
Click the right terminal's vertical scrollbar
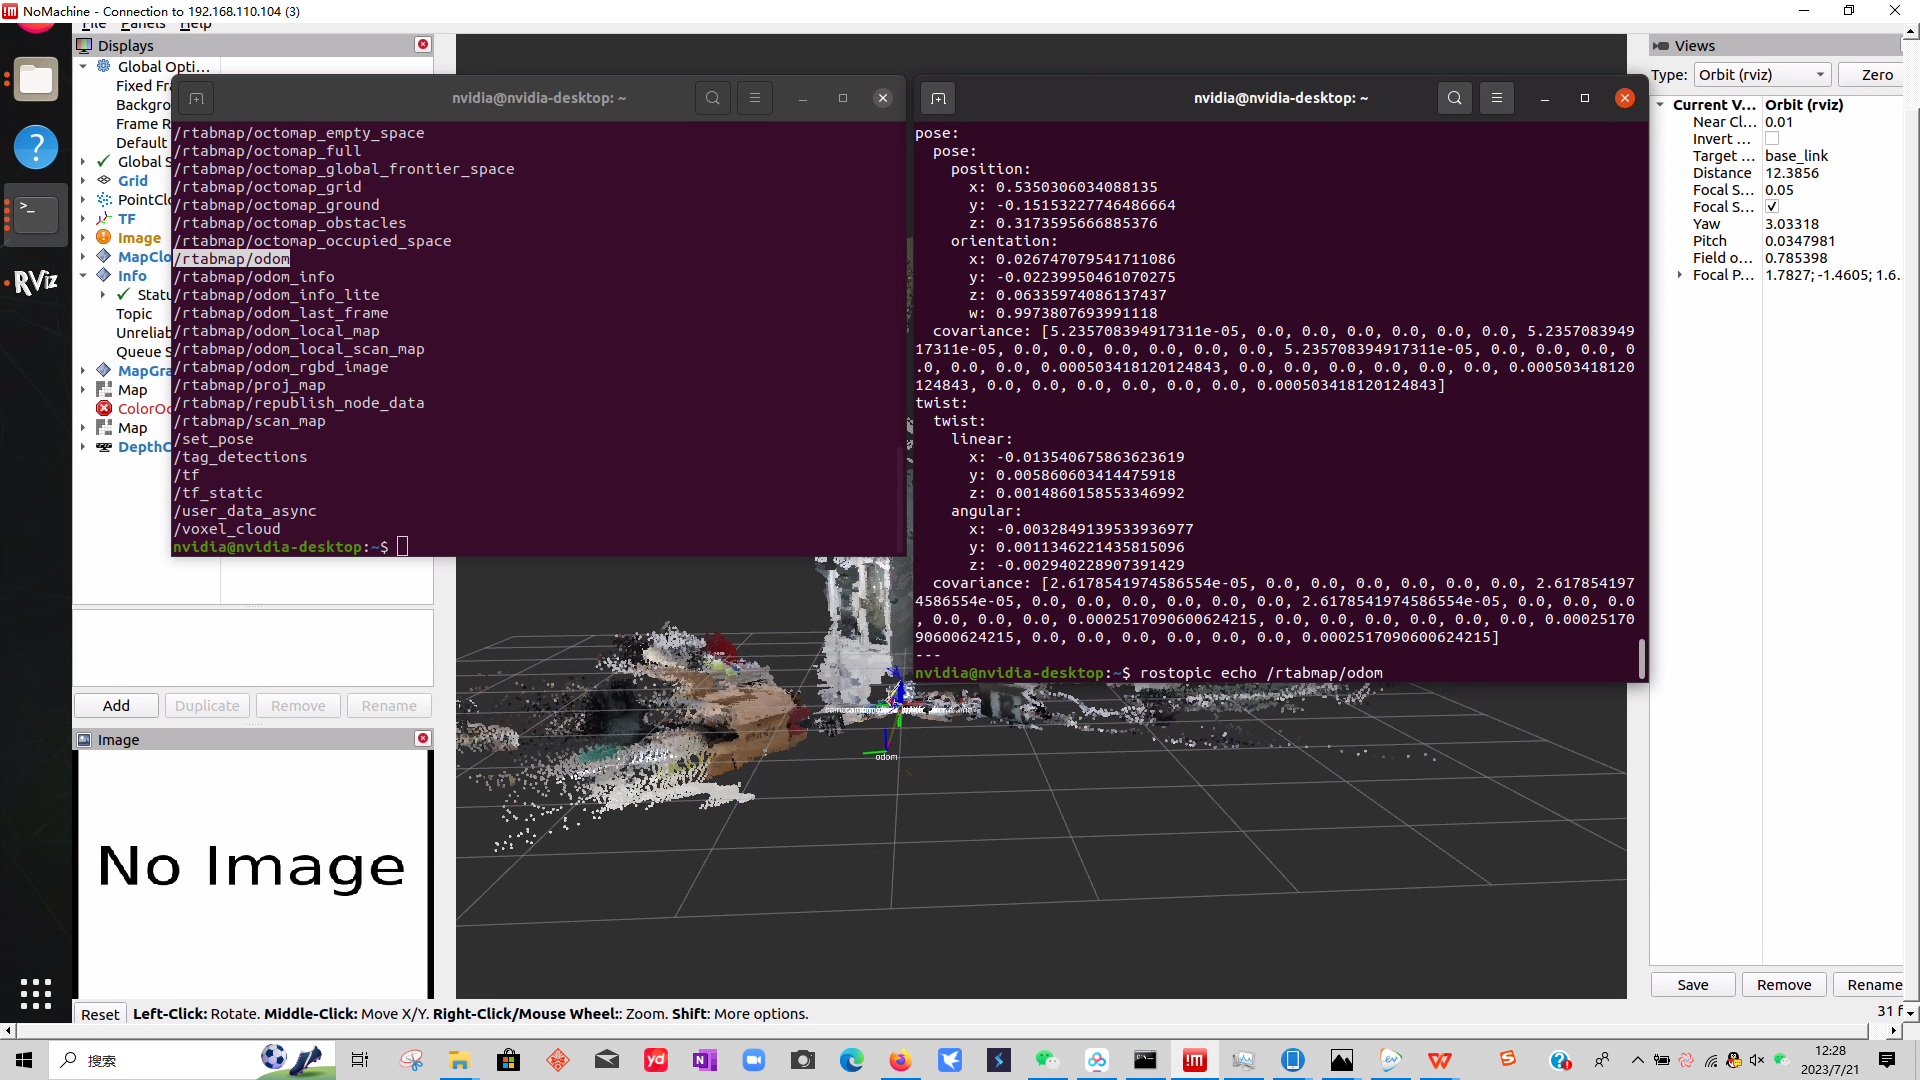1641,657
